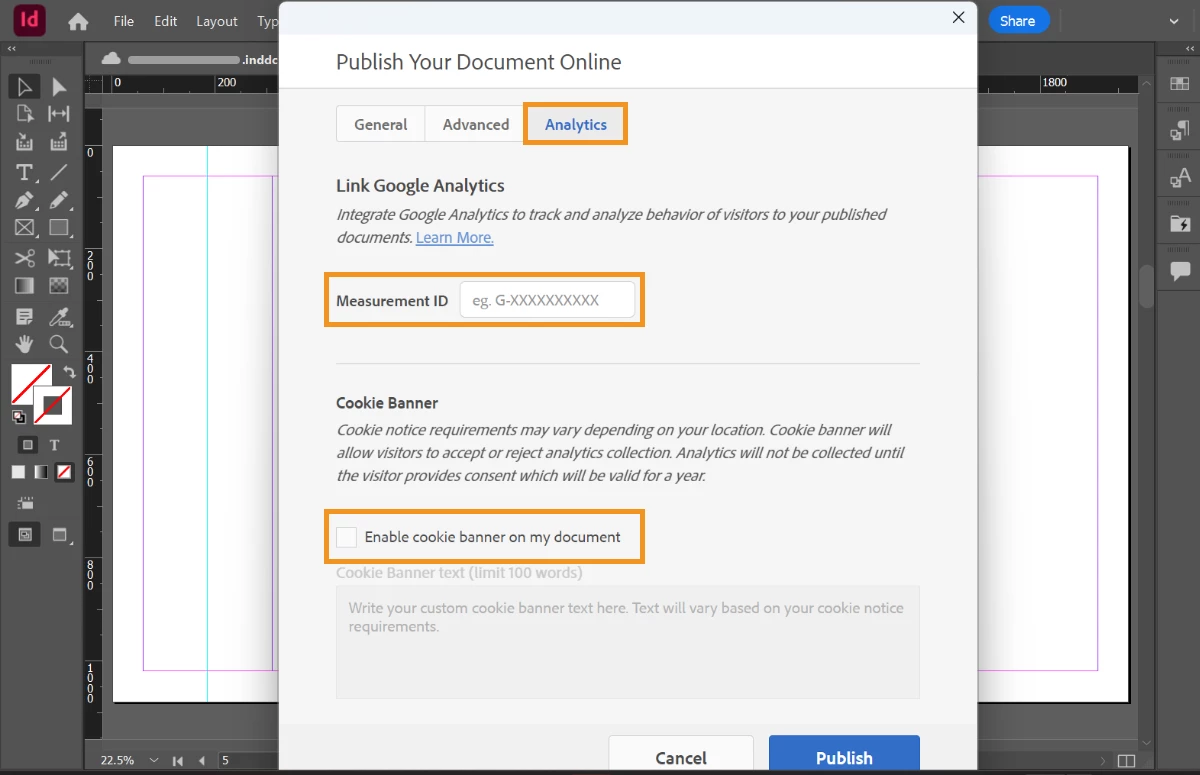Set formatting affects container
This screenshot has width=1200, height=775.
point(28,445)
